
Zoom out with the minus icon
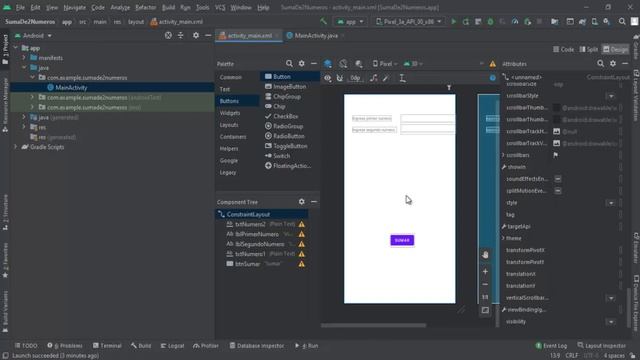(x=485, y=284)
